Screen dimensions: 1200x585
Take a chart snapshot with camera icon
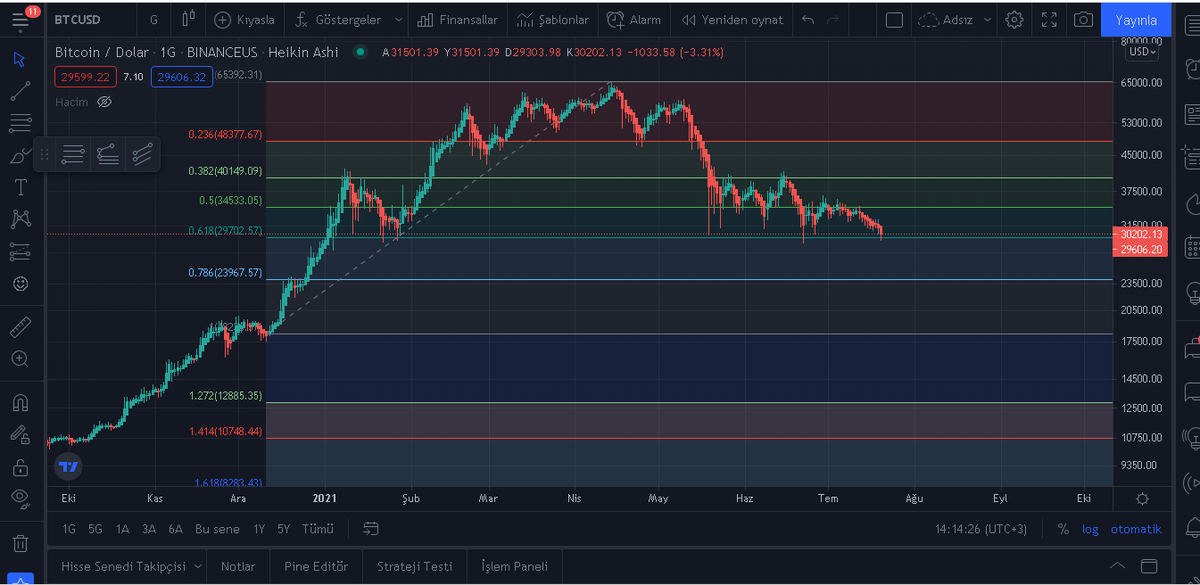pos(1083,19)
